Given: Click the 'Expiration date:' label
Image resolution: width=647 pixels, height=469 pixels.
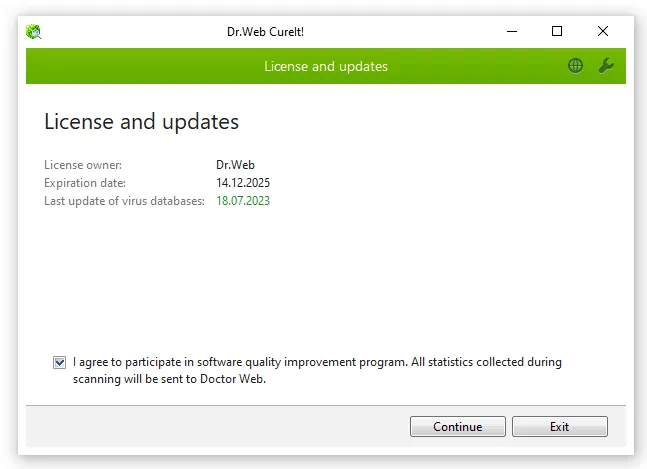Looking at the screenshot, I should (x=85, y=183).
